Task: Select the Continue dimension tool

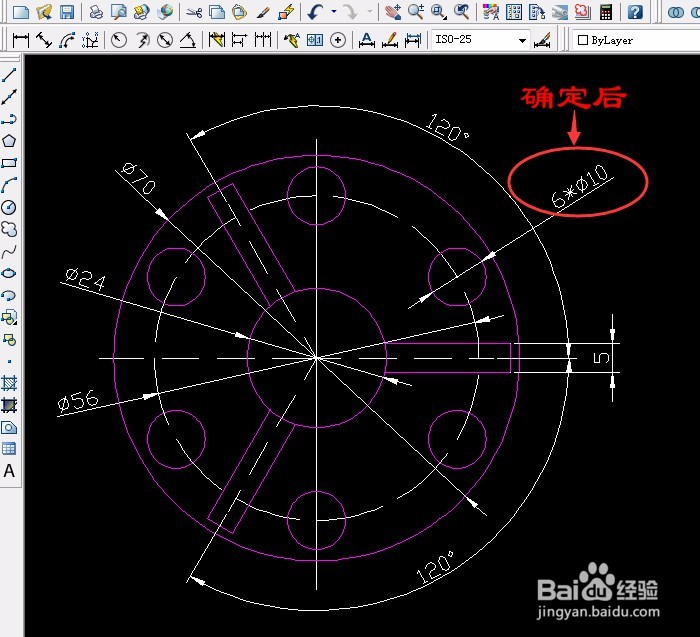Action: pyautogui.click(x=263, y=40)
